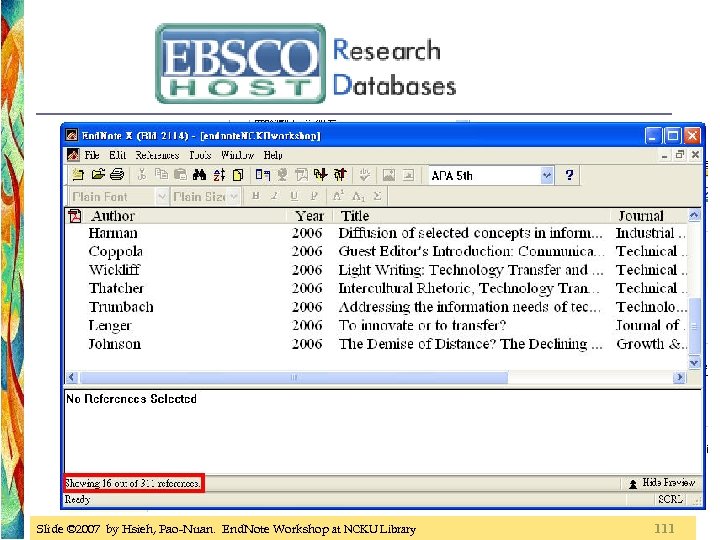Screen dimensions: 720x540
Task: Open the References menu
Action: [x=157, y=155]
